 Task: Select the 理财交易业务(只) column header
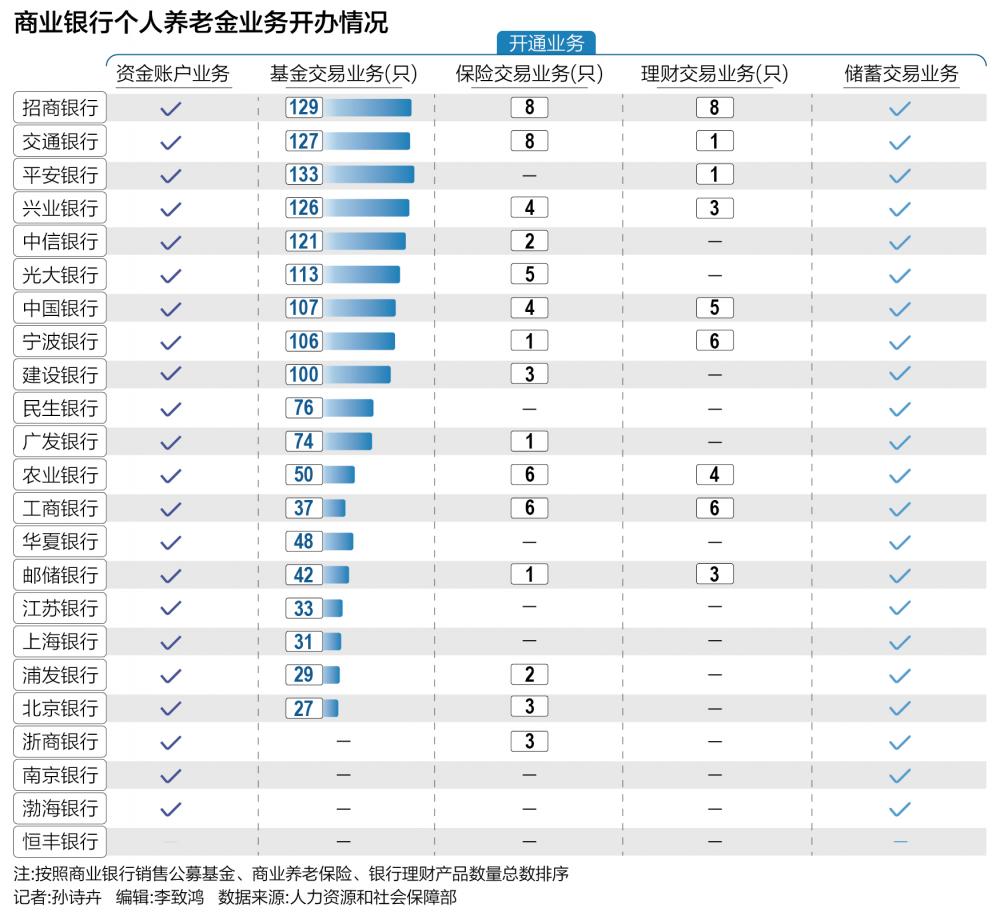coord(714,74)
